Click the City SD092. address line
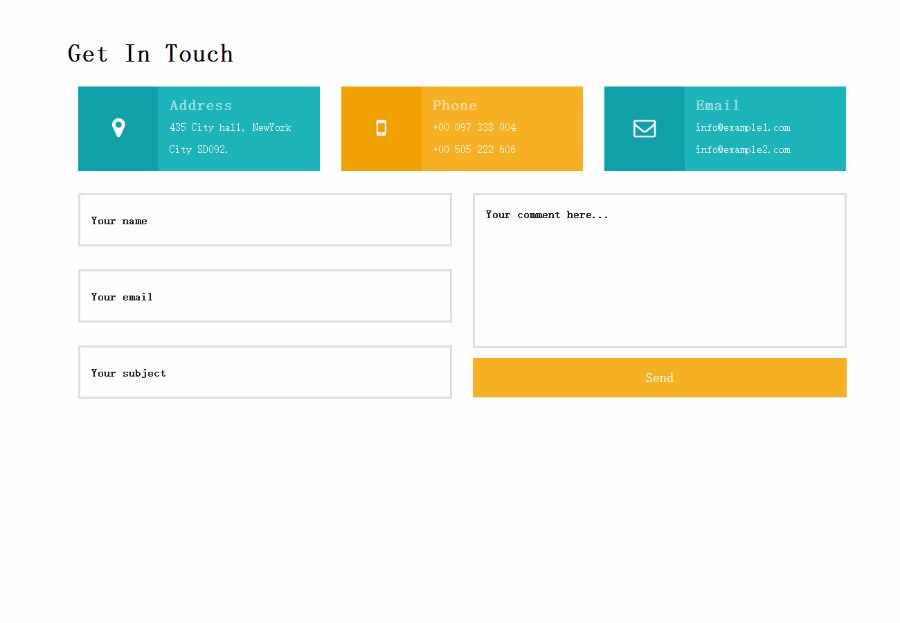The width and height of the screenshot is (900, 623). click(198, 149)
